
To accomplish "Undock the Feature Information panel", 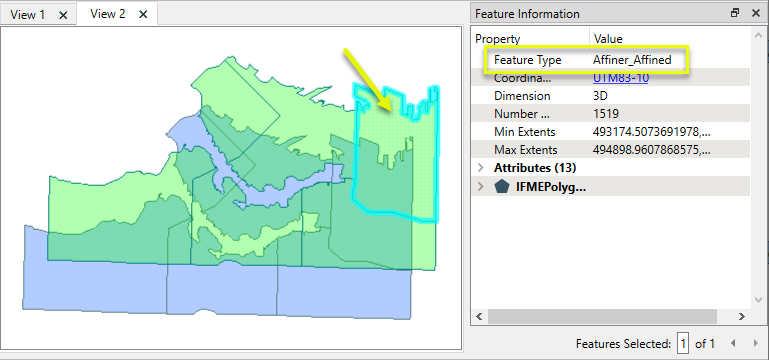I will (x=735, y=13).
